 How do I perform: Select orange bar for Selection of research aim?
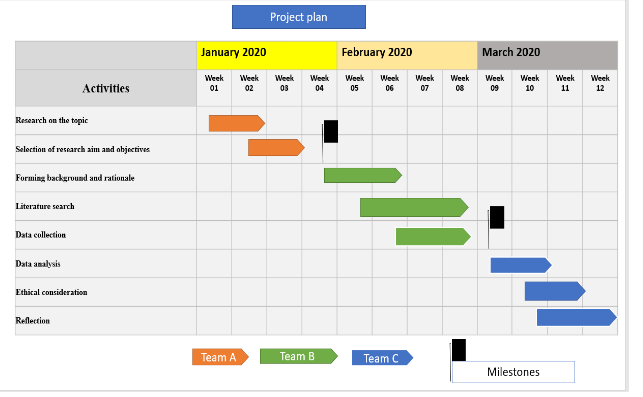click(276, 148)
